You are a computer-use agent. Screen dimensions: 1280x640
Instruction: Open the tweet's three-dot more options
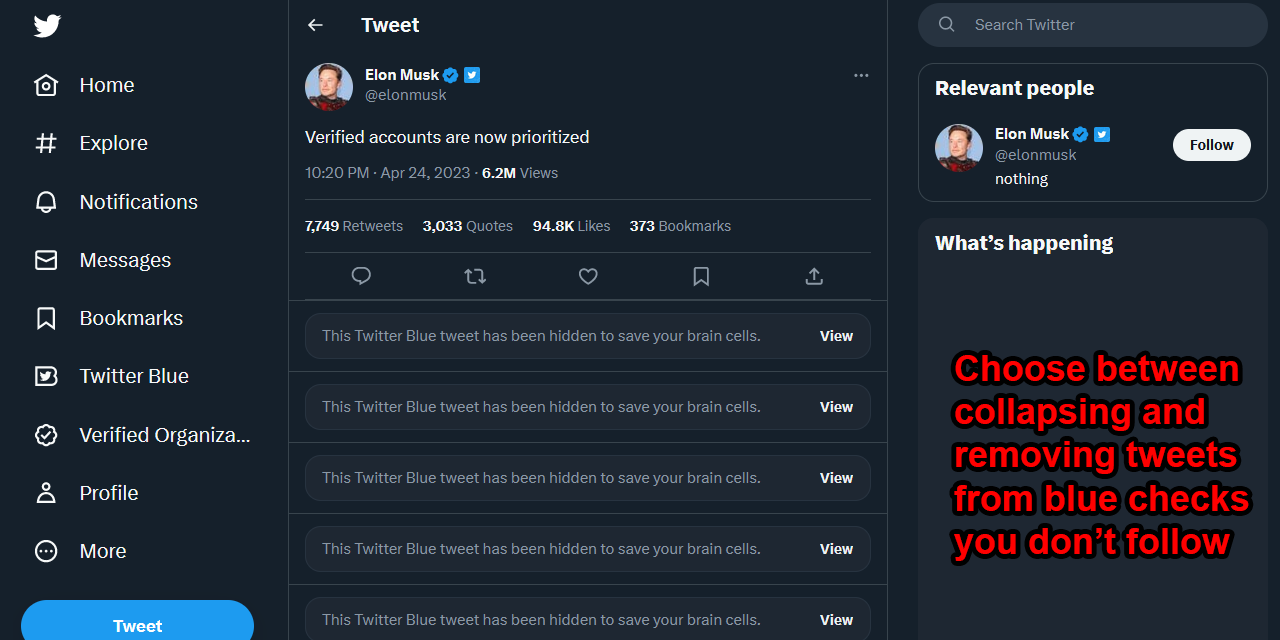pyautogui.click(x=861, y=75)
